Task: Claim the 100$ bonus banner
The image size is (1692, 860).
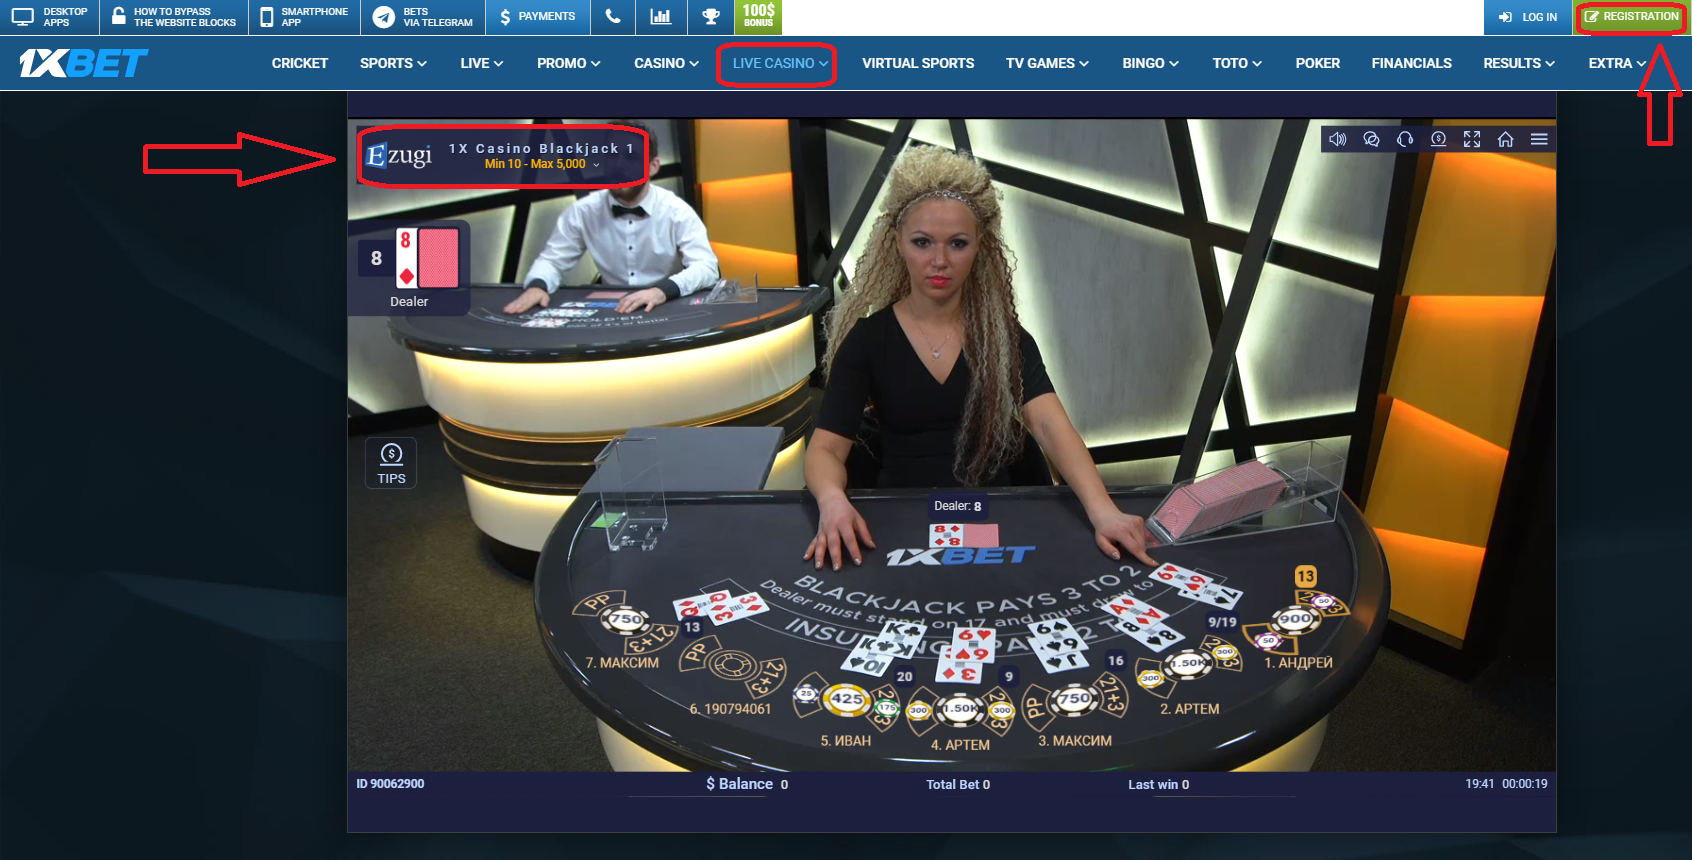Action: (x=758, y=16)
